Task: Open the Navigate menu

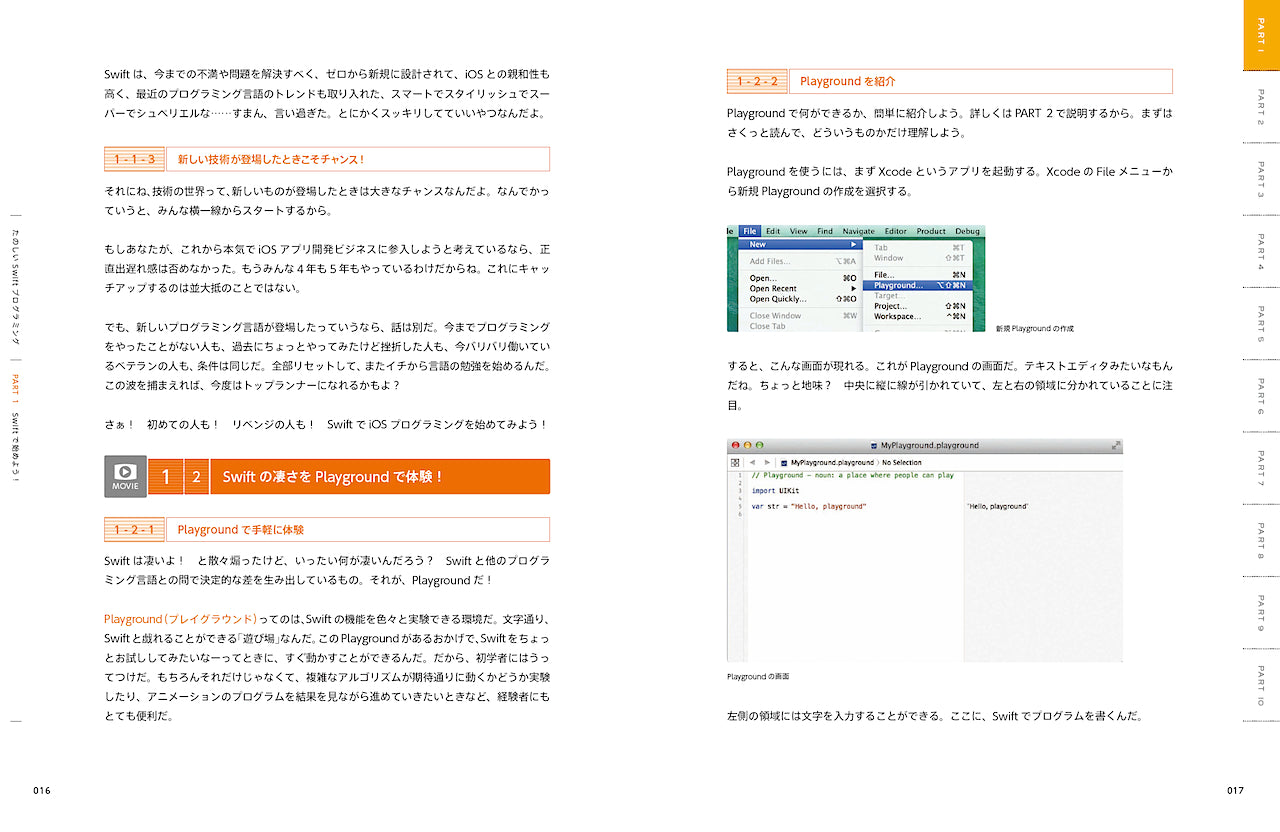Action: point(858,231)
